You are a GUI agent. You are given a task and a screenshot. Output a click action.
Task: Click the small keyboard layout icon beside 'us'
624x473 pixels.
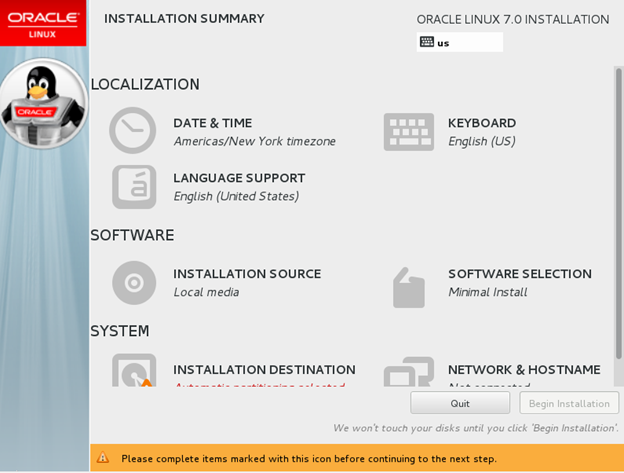(x=427, y=42)
